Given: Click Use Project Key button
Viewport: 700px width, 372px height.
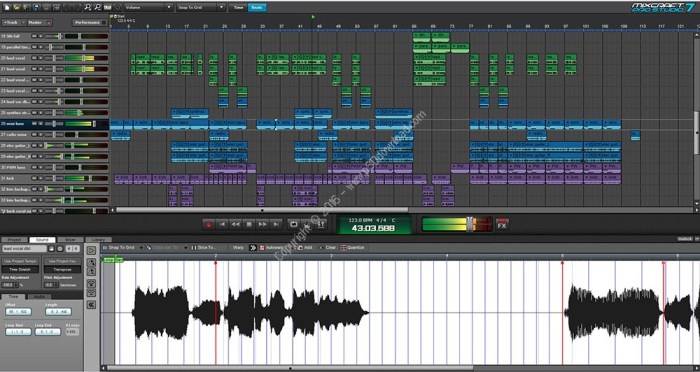Looking at the screenshot, I should click(62, 261).
